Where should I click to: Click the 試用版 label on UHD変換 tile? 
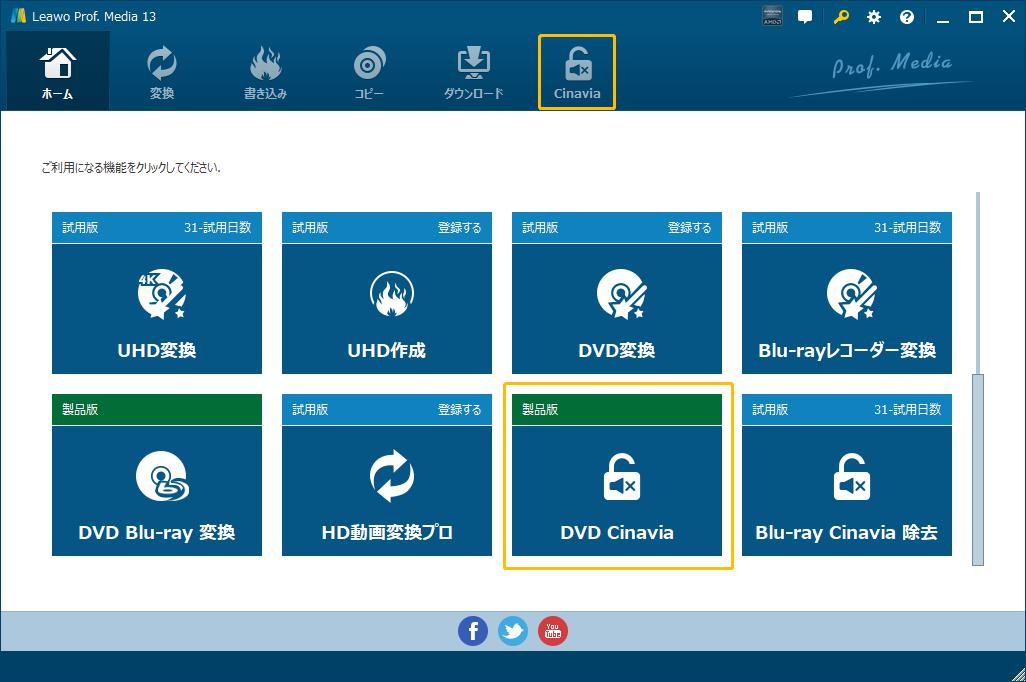pyautogui.click(x=80, y=228)
